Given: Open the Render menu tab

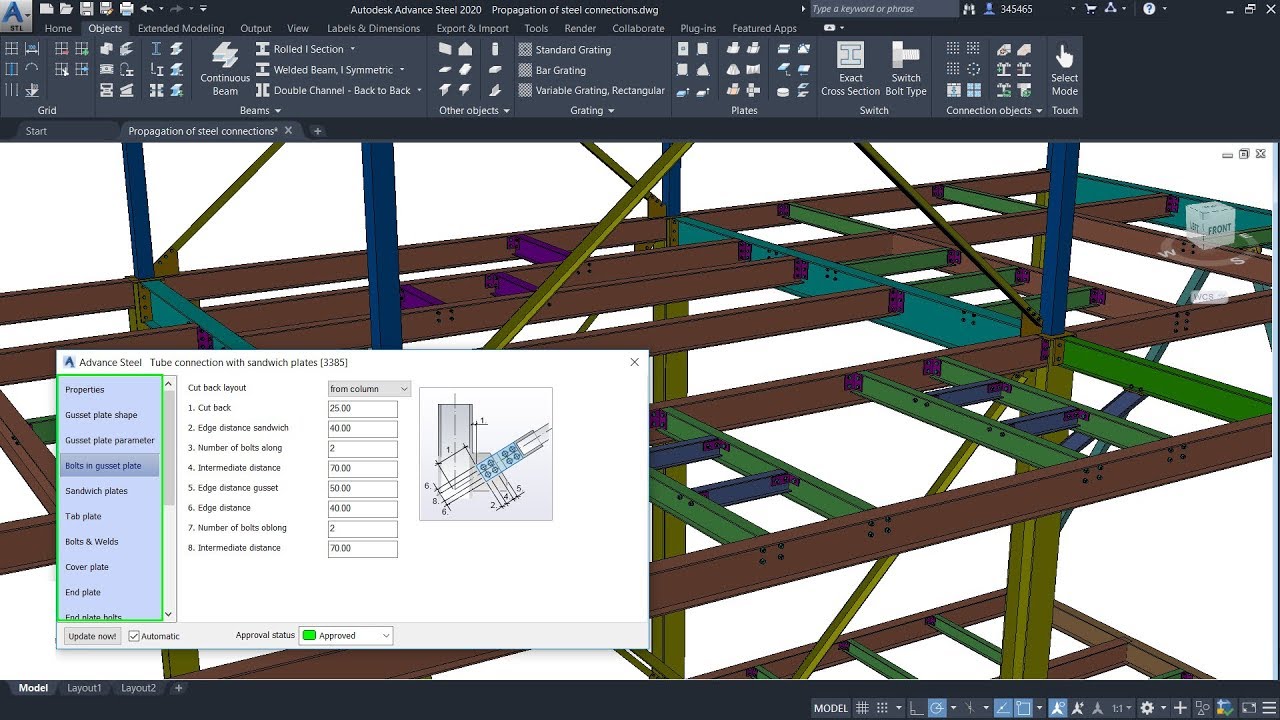Looking at the screenshot, I should click(x=580, y=28).
